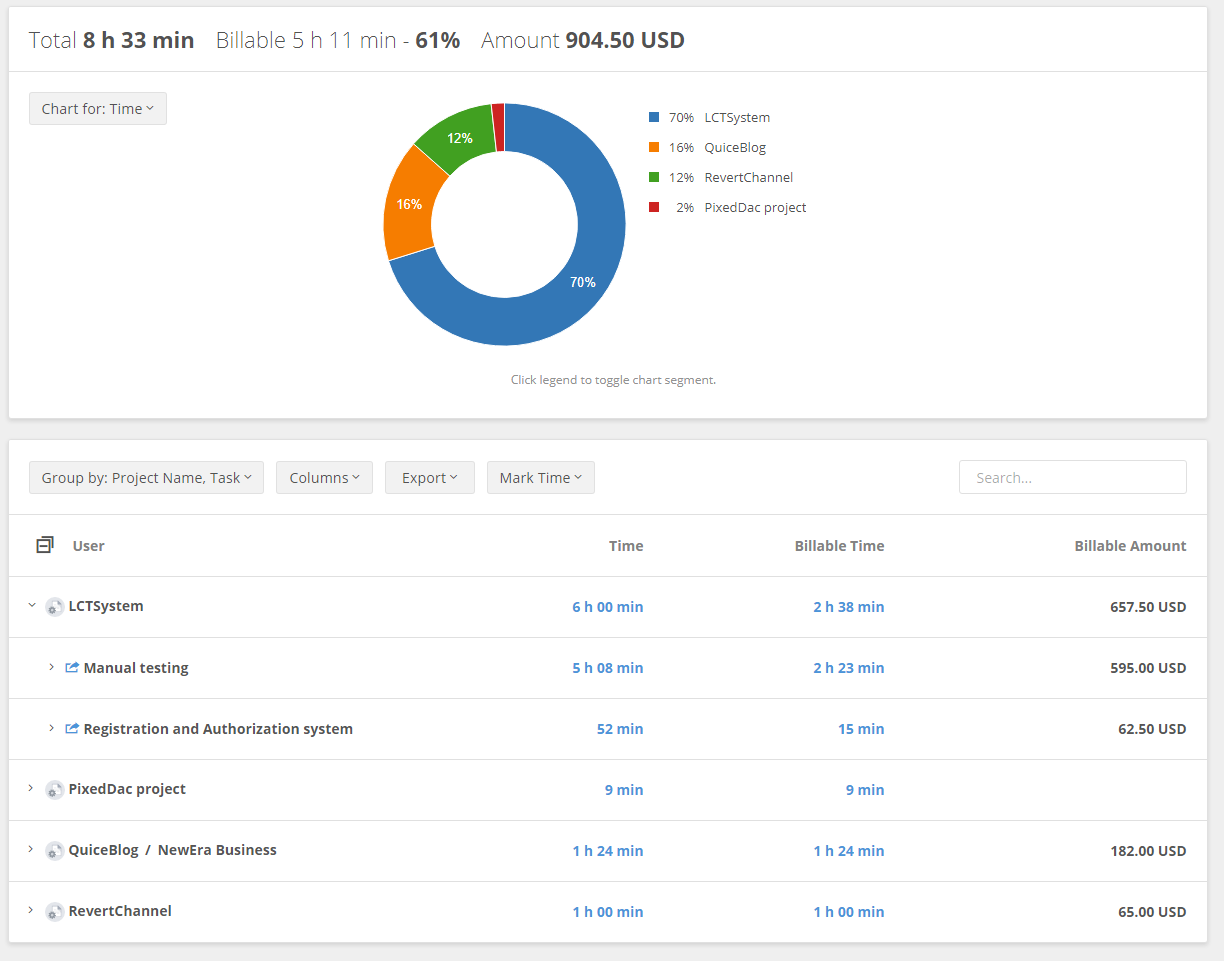Collapse the LCTSystem project row

pyautogui.click(x=32, y=605)
